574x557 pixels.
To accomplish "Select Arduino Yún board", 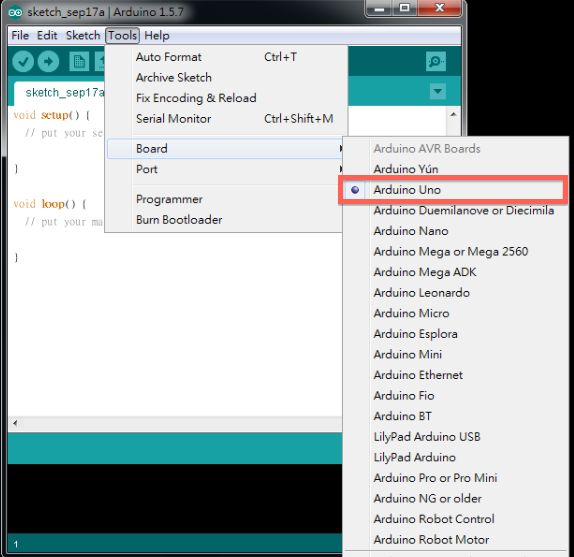I will click(x=455, y=169).
